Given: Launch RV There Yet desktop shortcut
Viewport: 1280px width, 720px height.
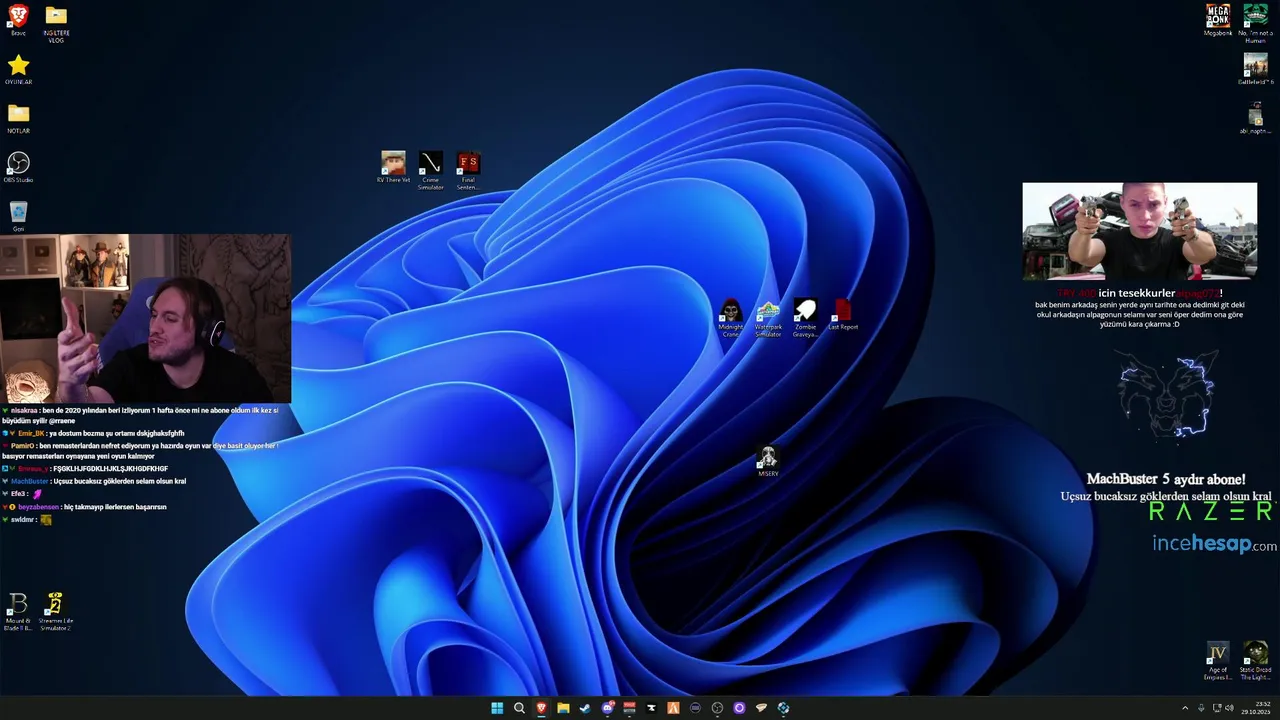Looking at the screenshot, I should 393,167.
